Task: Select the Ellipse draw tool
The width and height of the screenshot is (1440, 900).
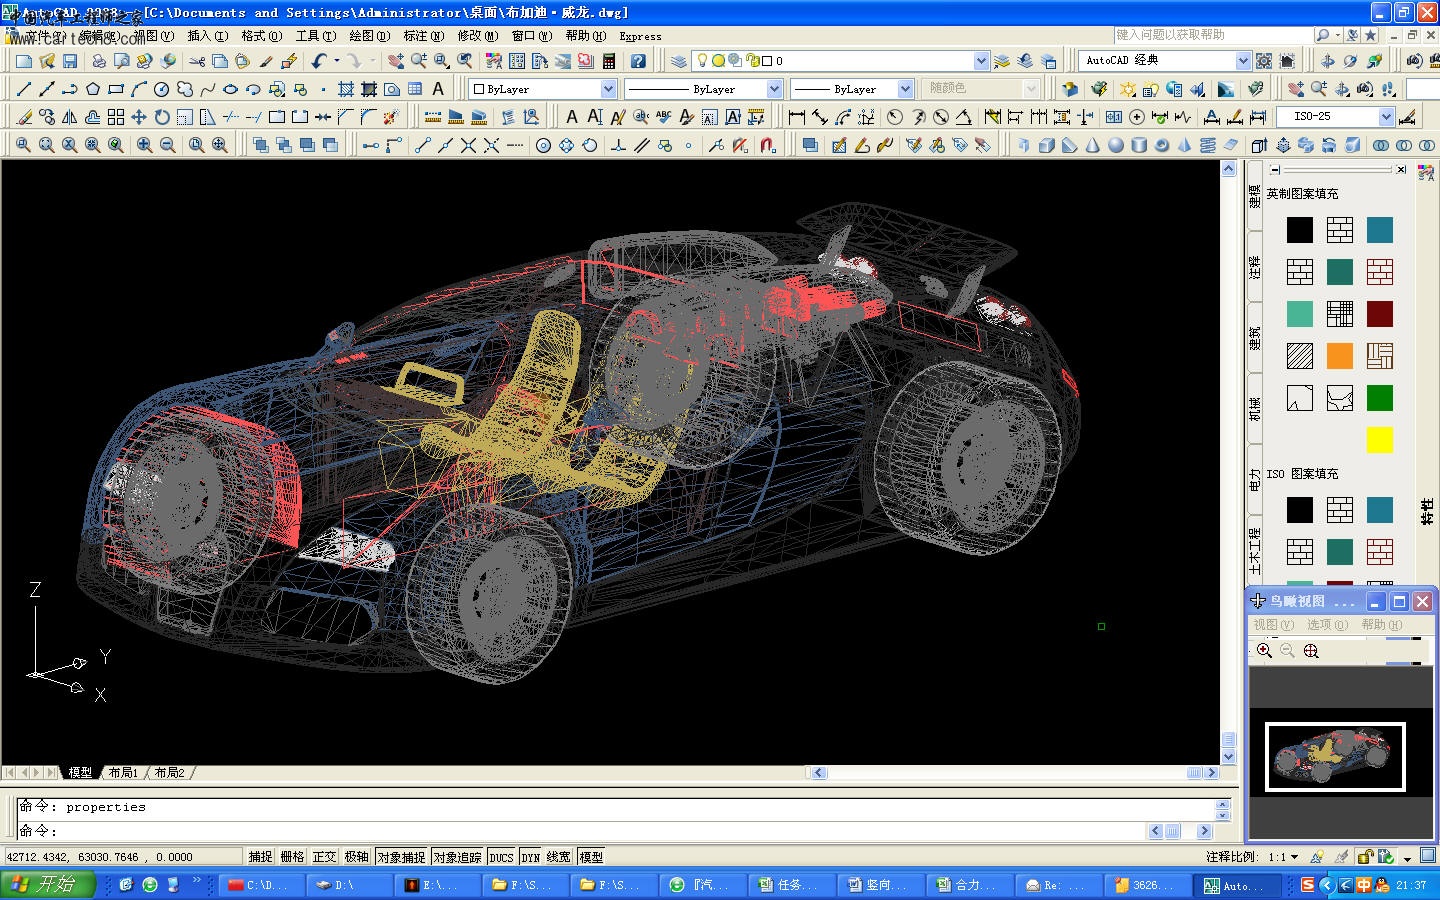Action: click(231, 89)
